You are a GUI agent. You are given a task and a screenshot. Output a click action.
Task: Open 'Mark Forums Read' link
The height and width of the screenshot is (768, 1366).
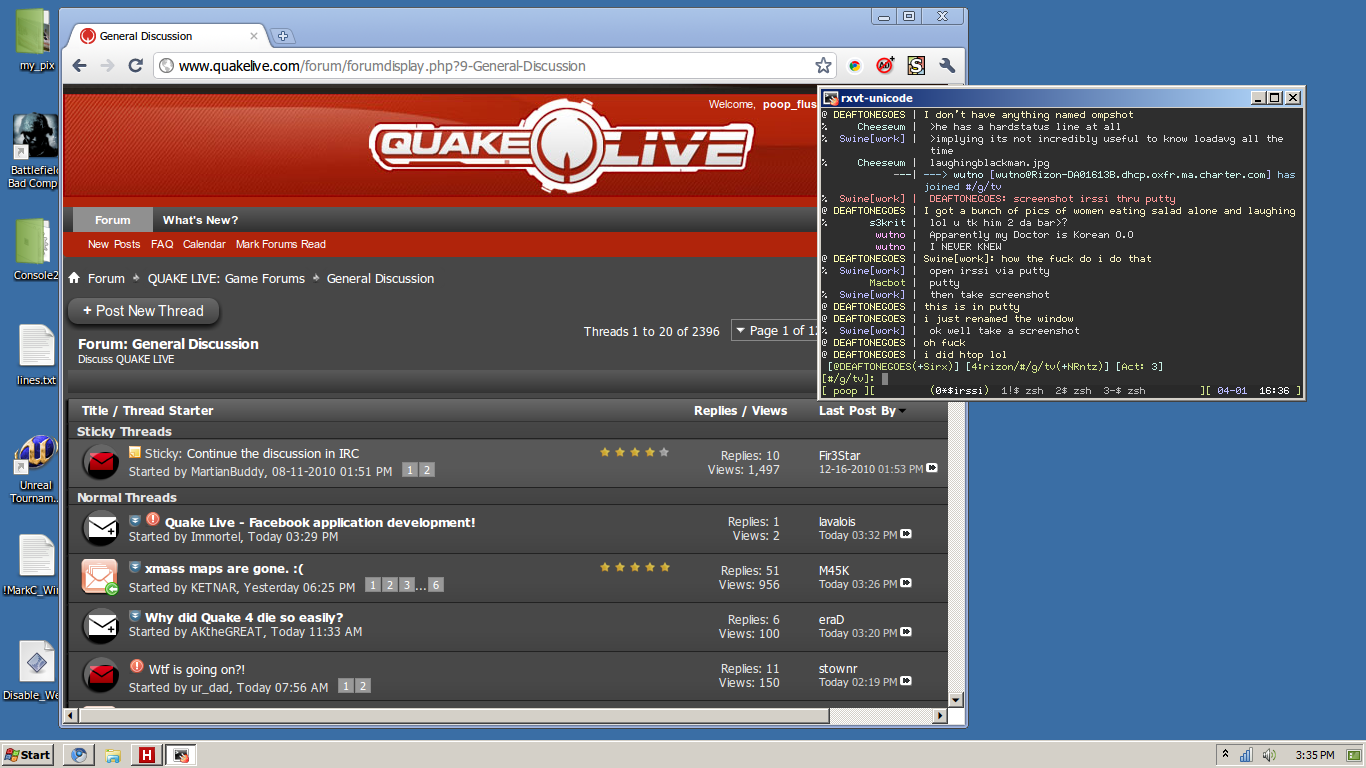280,244
